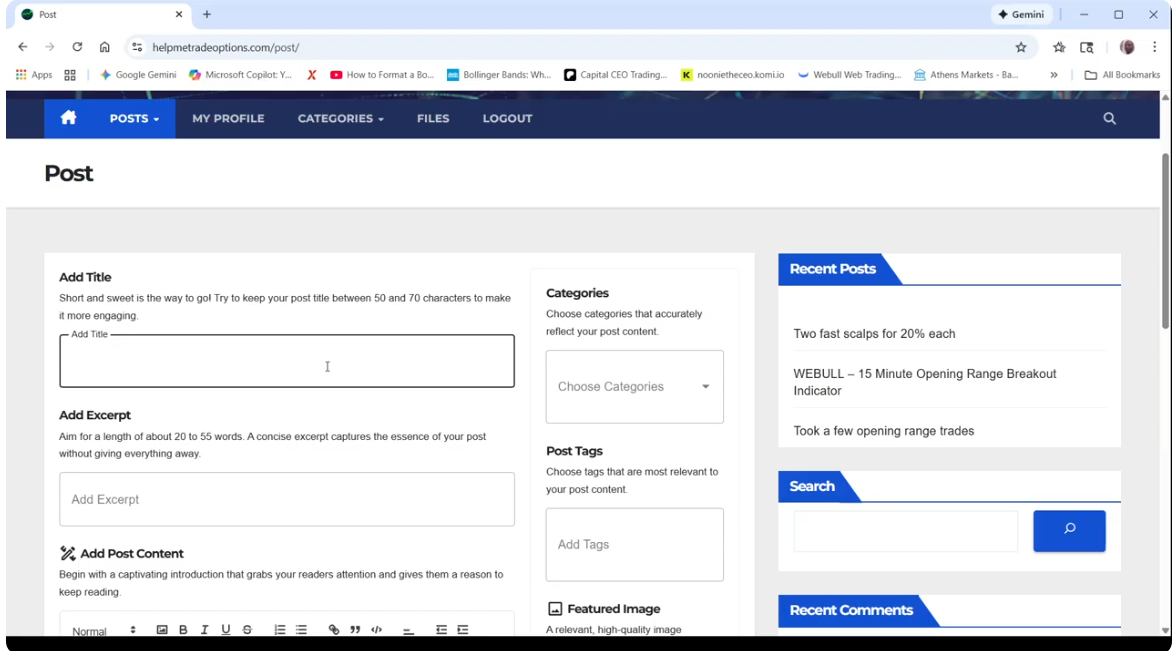Apply strikethrough formatting in the editor
The height and width of the screenshot is (651, 1174).
247,629
